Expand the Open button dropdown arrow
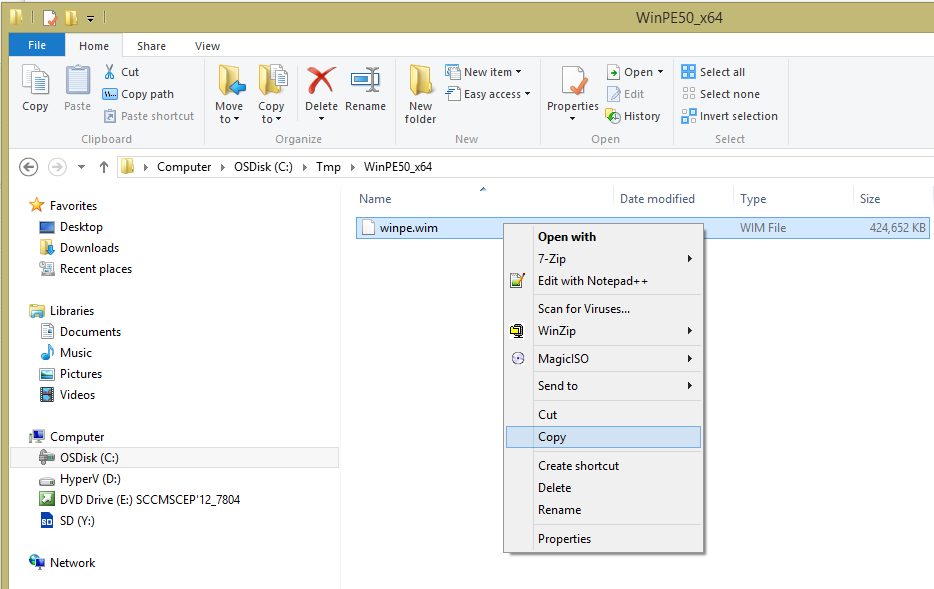The image size is (934, 589). (x=661, y=72)
